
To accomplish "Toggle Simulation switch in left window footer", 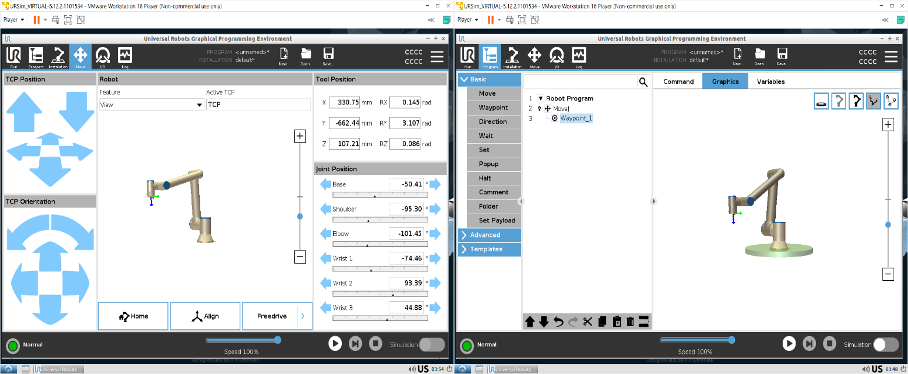I will click(x=432, y=344).
